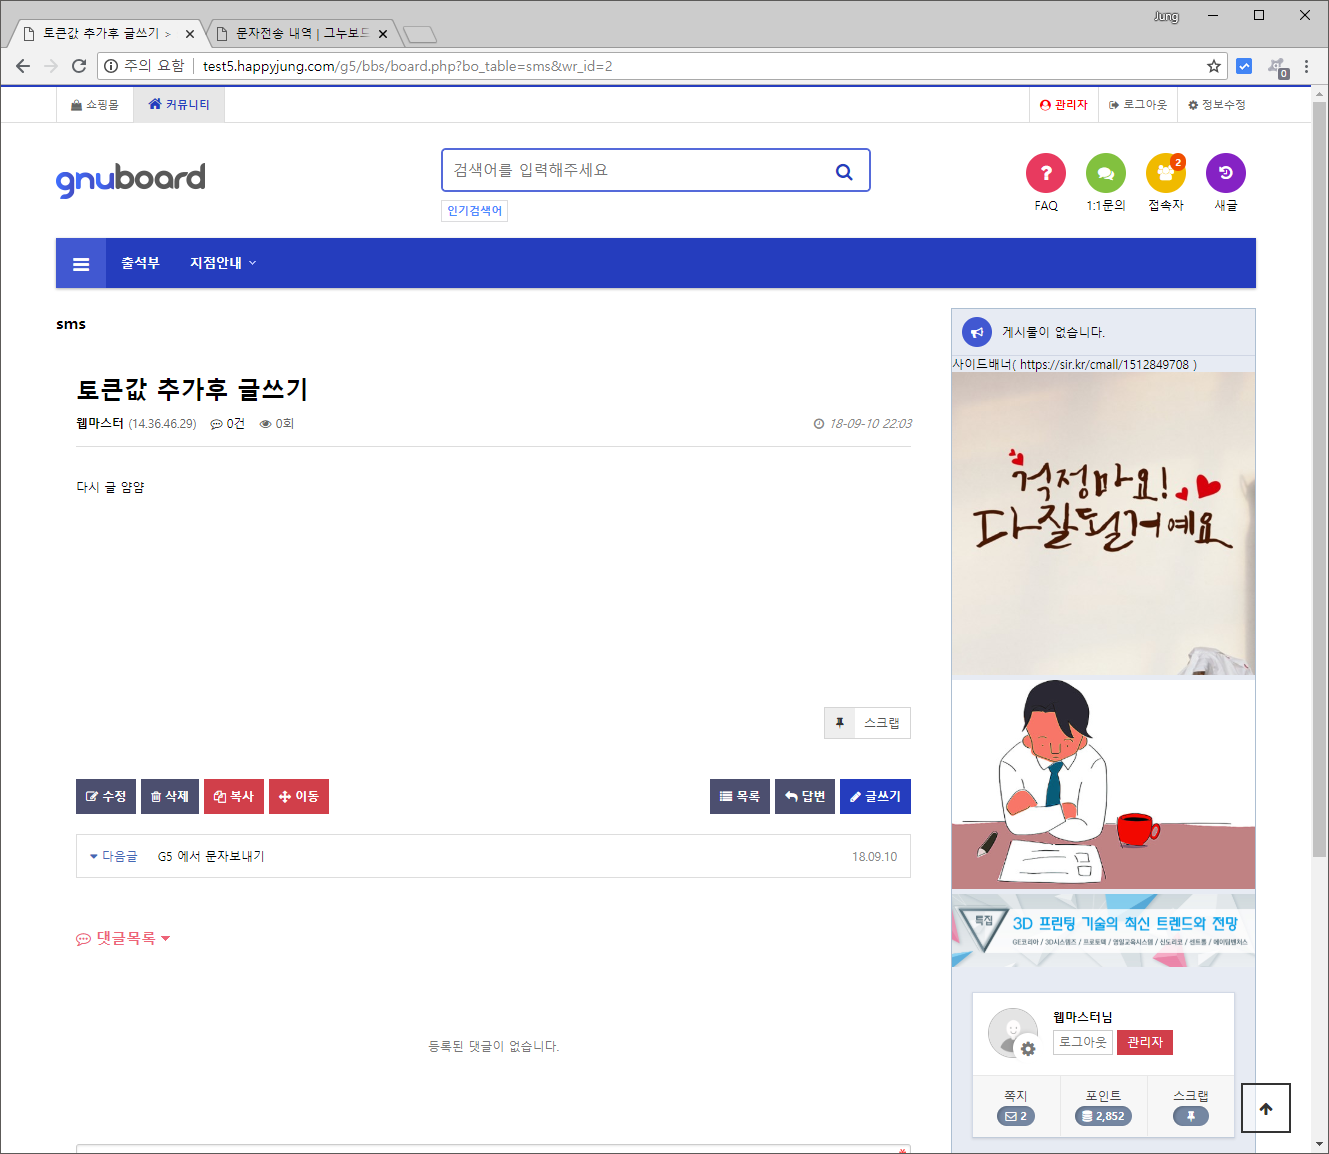The image size is (1329, 1154).
Task: Click the search magnifier icon
Action: coord(844,170)
